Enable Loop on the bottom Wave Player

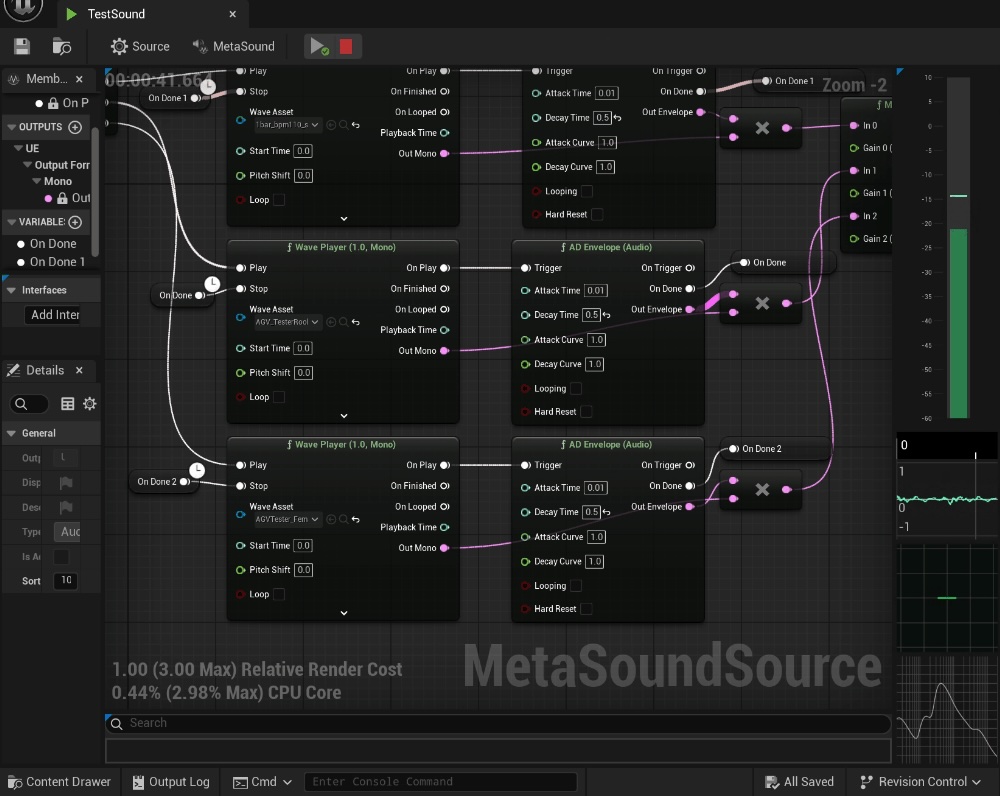pyautogui.click(x=279, y=594)
